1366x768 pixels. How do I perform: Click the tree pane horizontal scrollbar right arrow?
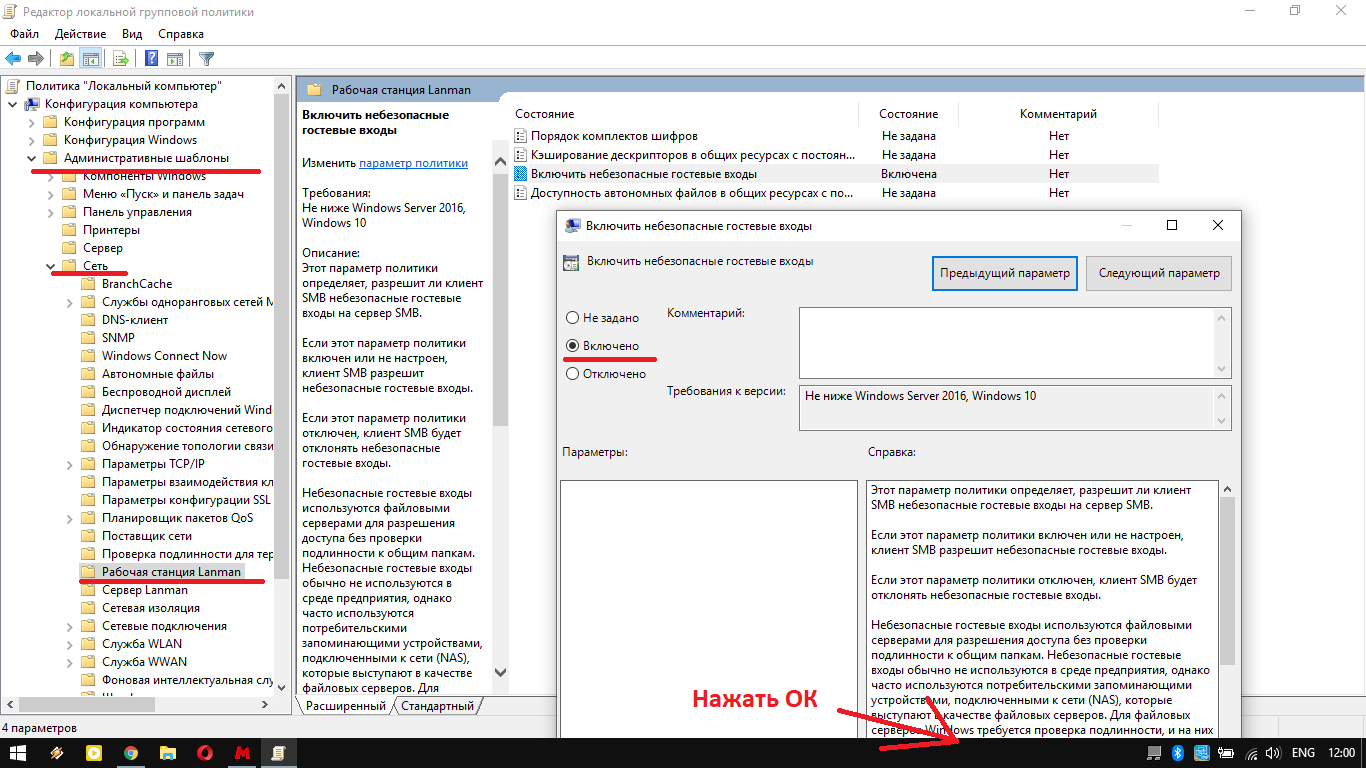(x=265, y=706)
